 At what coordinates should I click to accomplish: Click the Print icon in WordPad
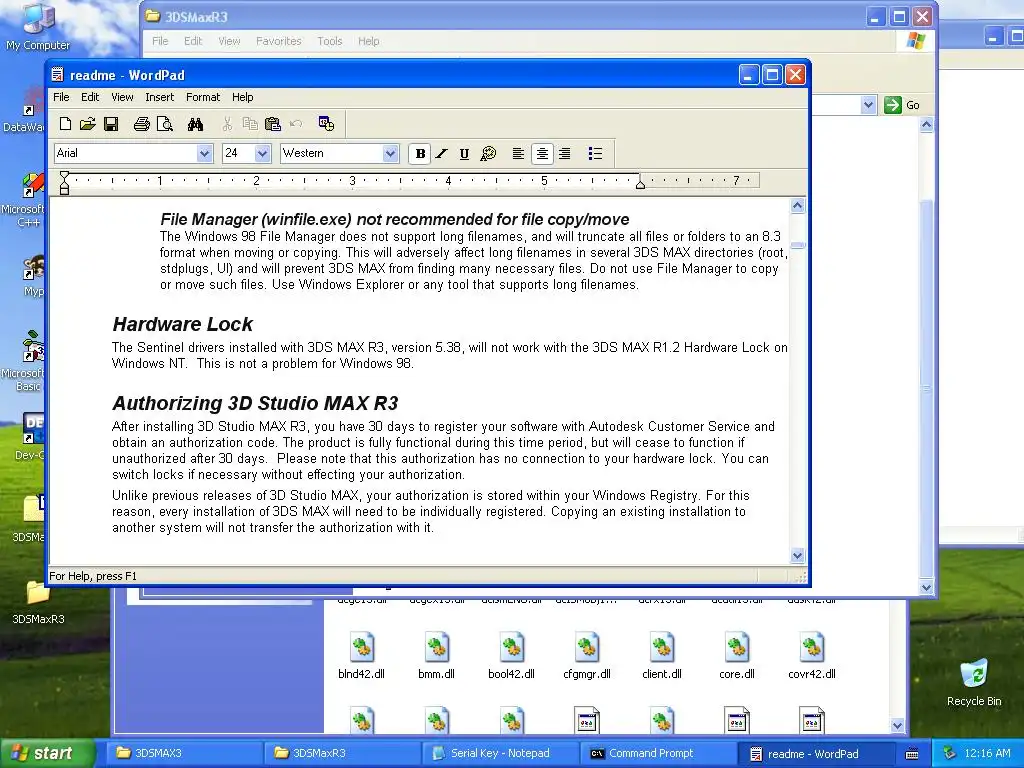pyautogui.click(x=141, y=123)
